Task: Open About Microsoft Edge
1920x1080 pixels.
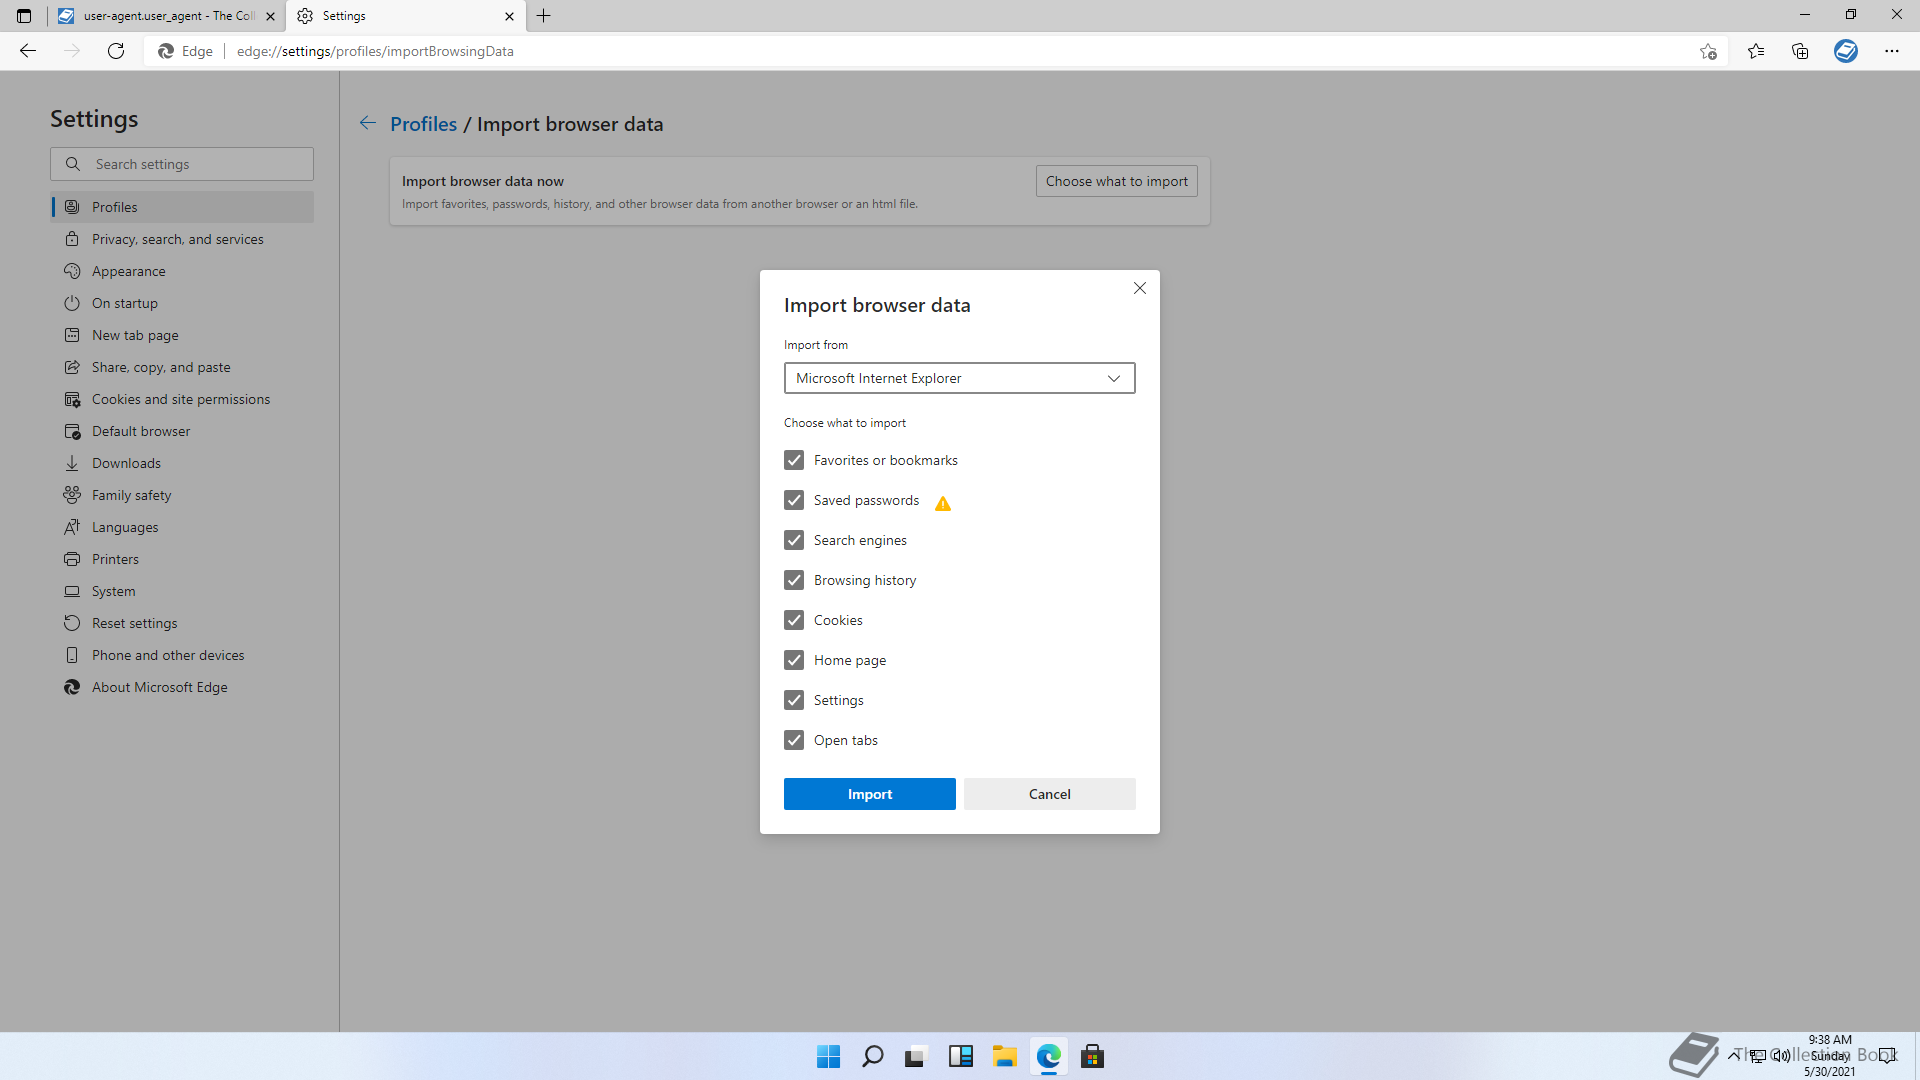Action: pos(182,687)
